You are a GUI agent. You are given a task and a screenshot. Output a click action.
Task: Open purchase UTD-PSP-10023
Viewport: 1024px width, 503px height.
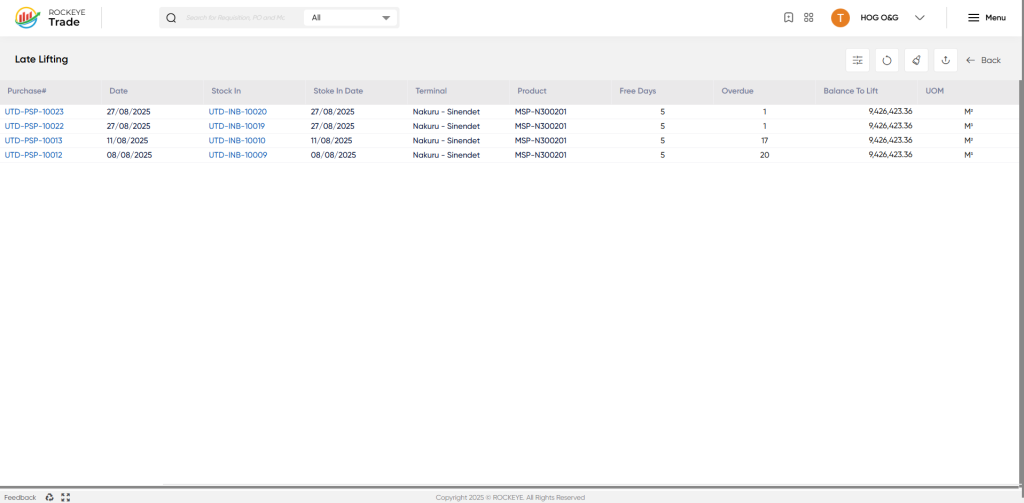pyautogui.click(x=34, y=112)
